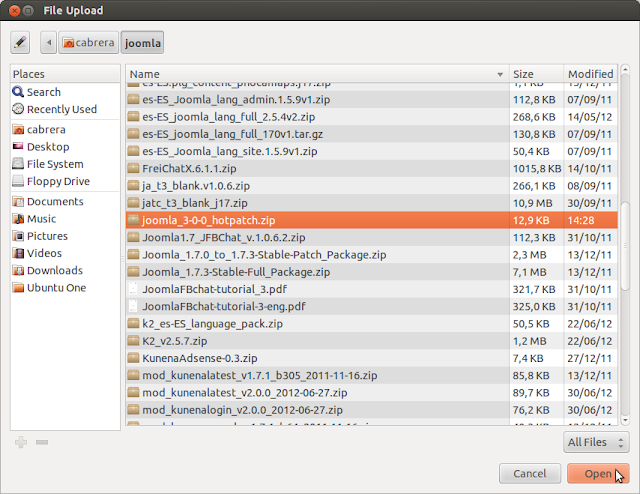640x494 pixels.
Task: Select Joomla_1.7.3-Stable-Full_Package.zip
Action: 371,272
